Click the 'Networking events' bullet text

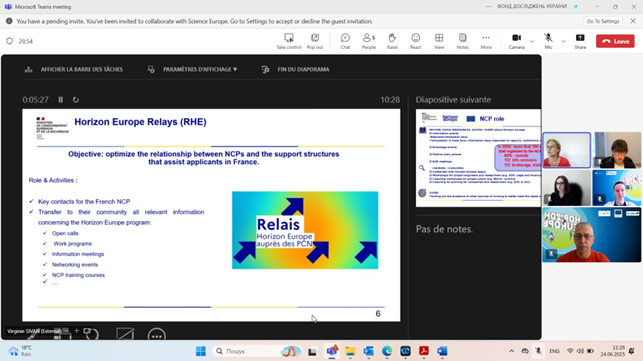pyautogui.click(x=75, y=265)
